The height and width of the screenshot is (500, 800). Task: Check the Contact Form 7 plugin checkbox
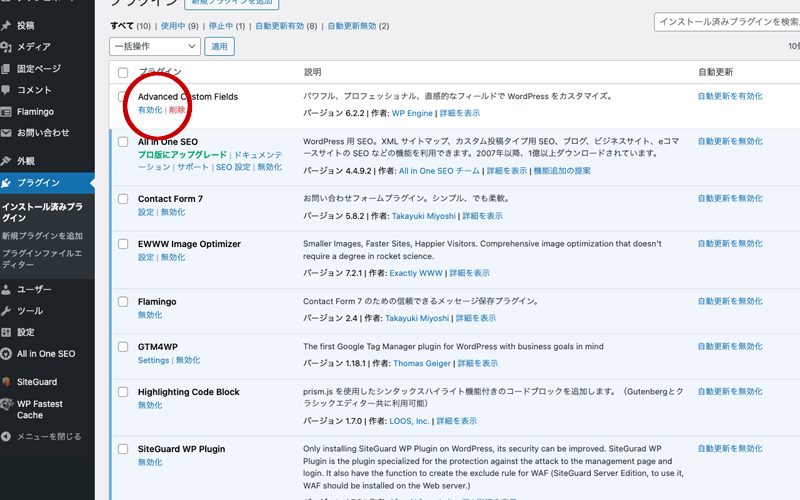(123, 199)
